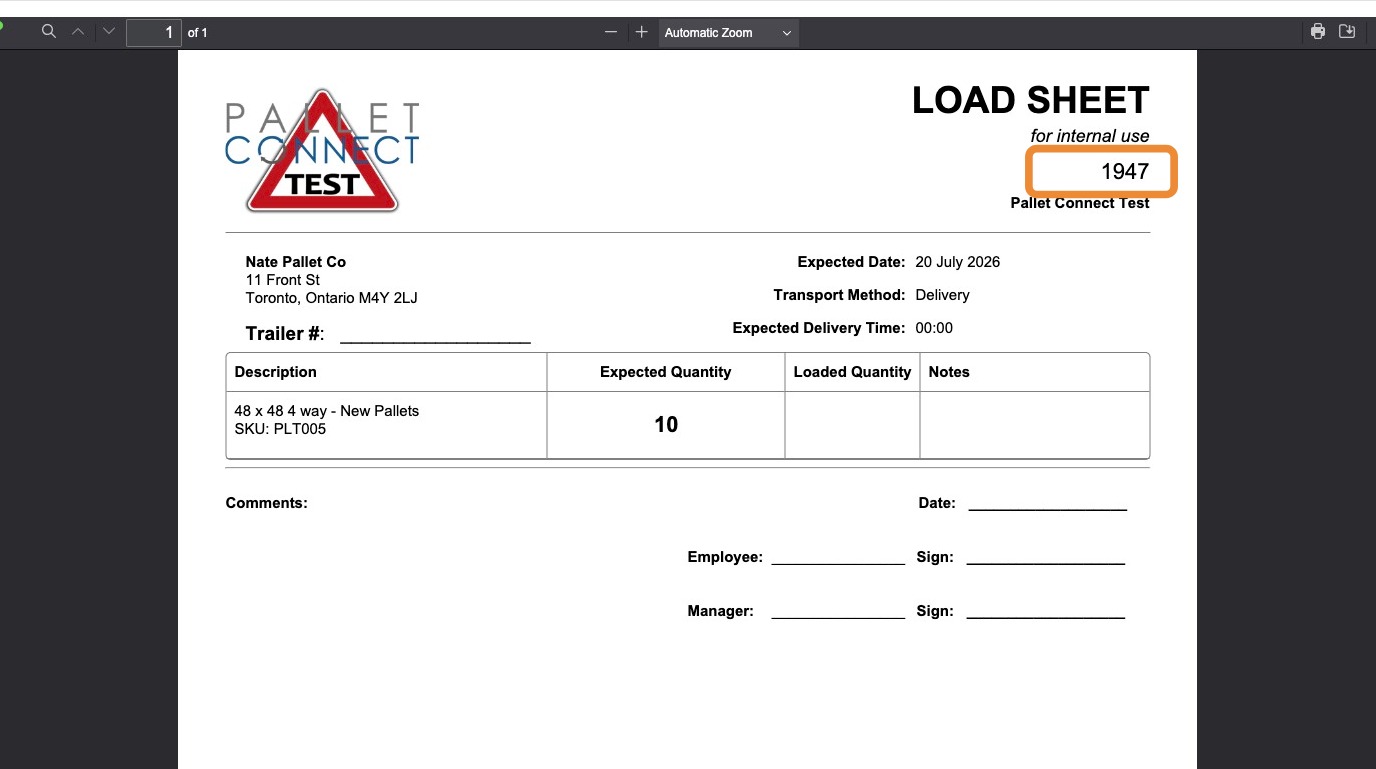Open the find in document search icon

click(48, 32)
